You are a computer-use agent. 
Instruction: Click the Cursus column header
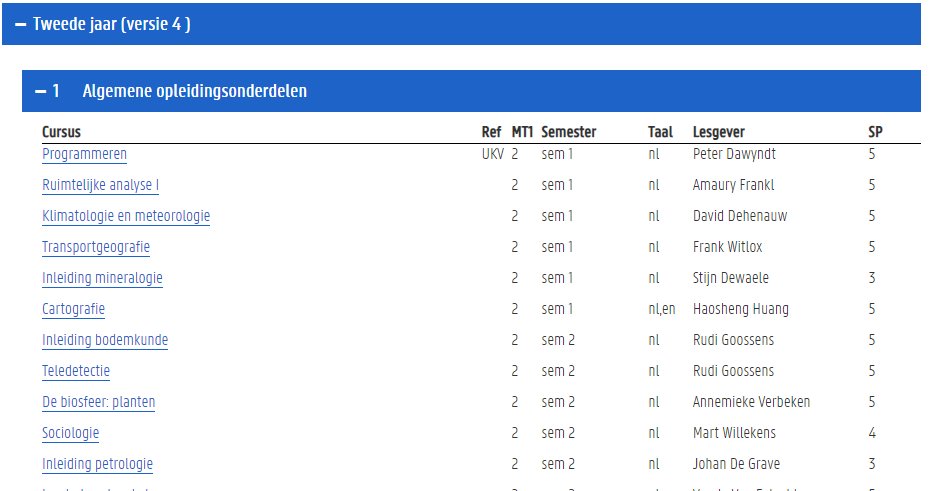61,132
